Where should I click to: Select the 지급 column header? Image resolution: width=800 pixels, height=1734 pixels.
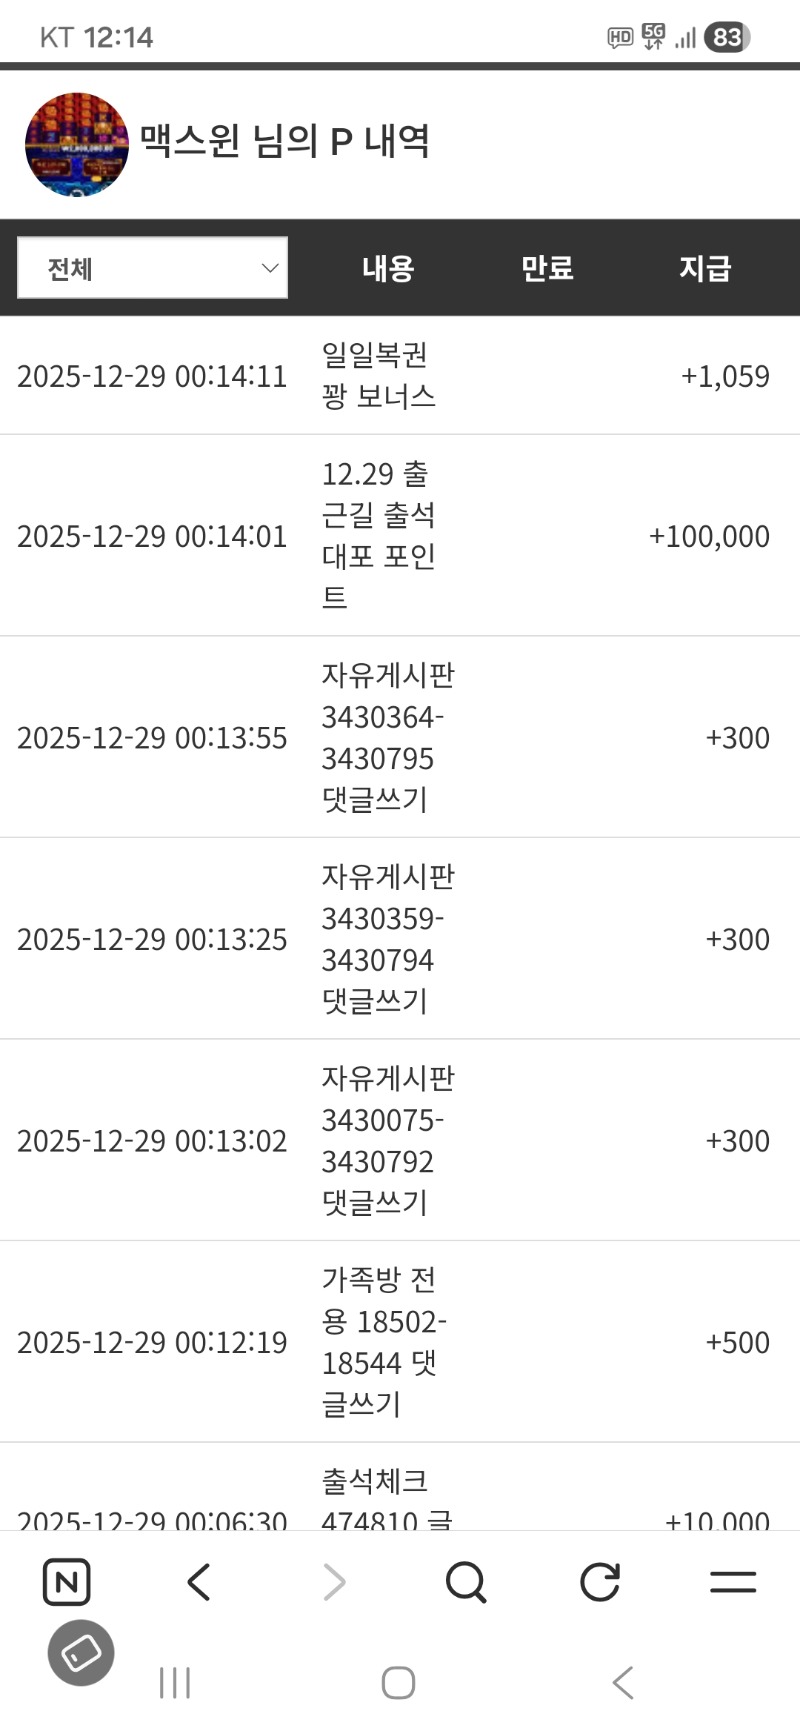coord(705,268)
